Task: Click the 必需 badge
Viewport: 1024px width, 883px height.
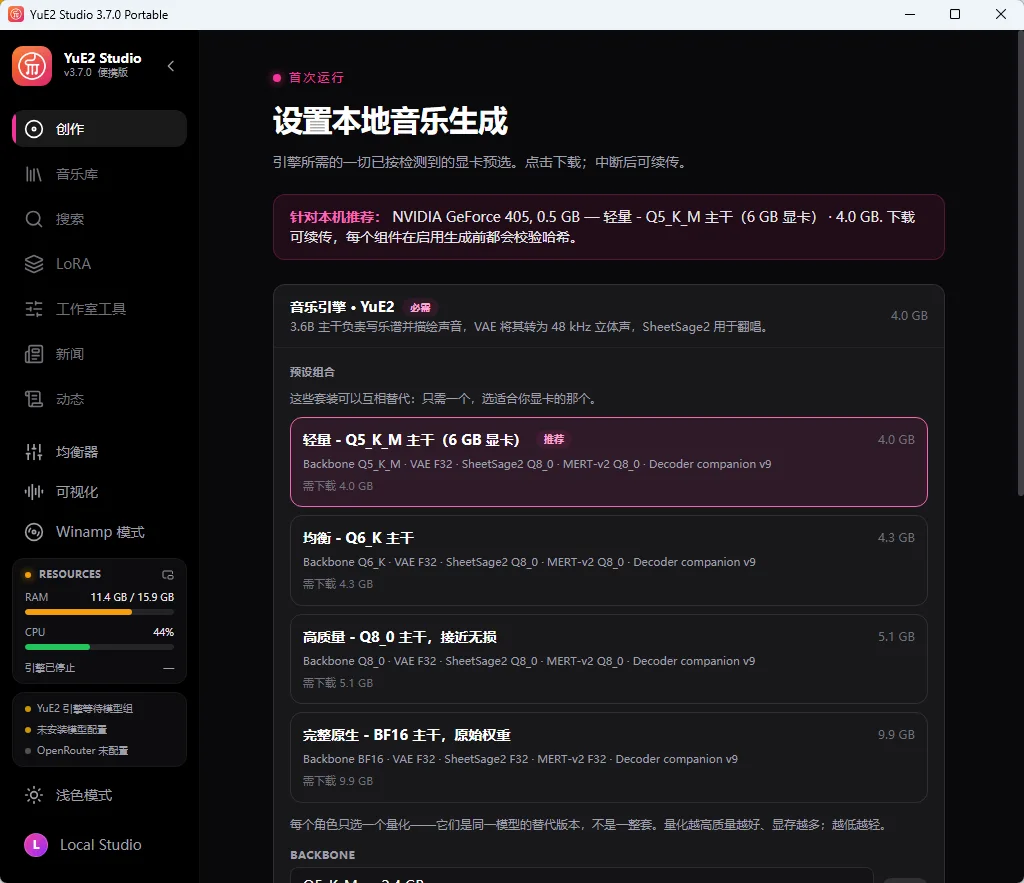Action: click(x=420, y=307)
